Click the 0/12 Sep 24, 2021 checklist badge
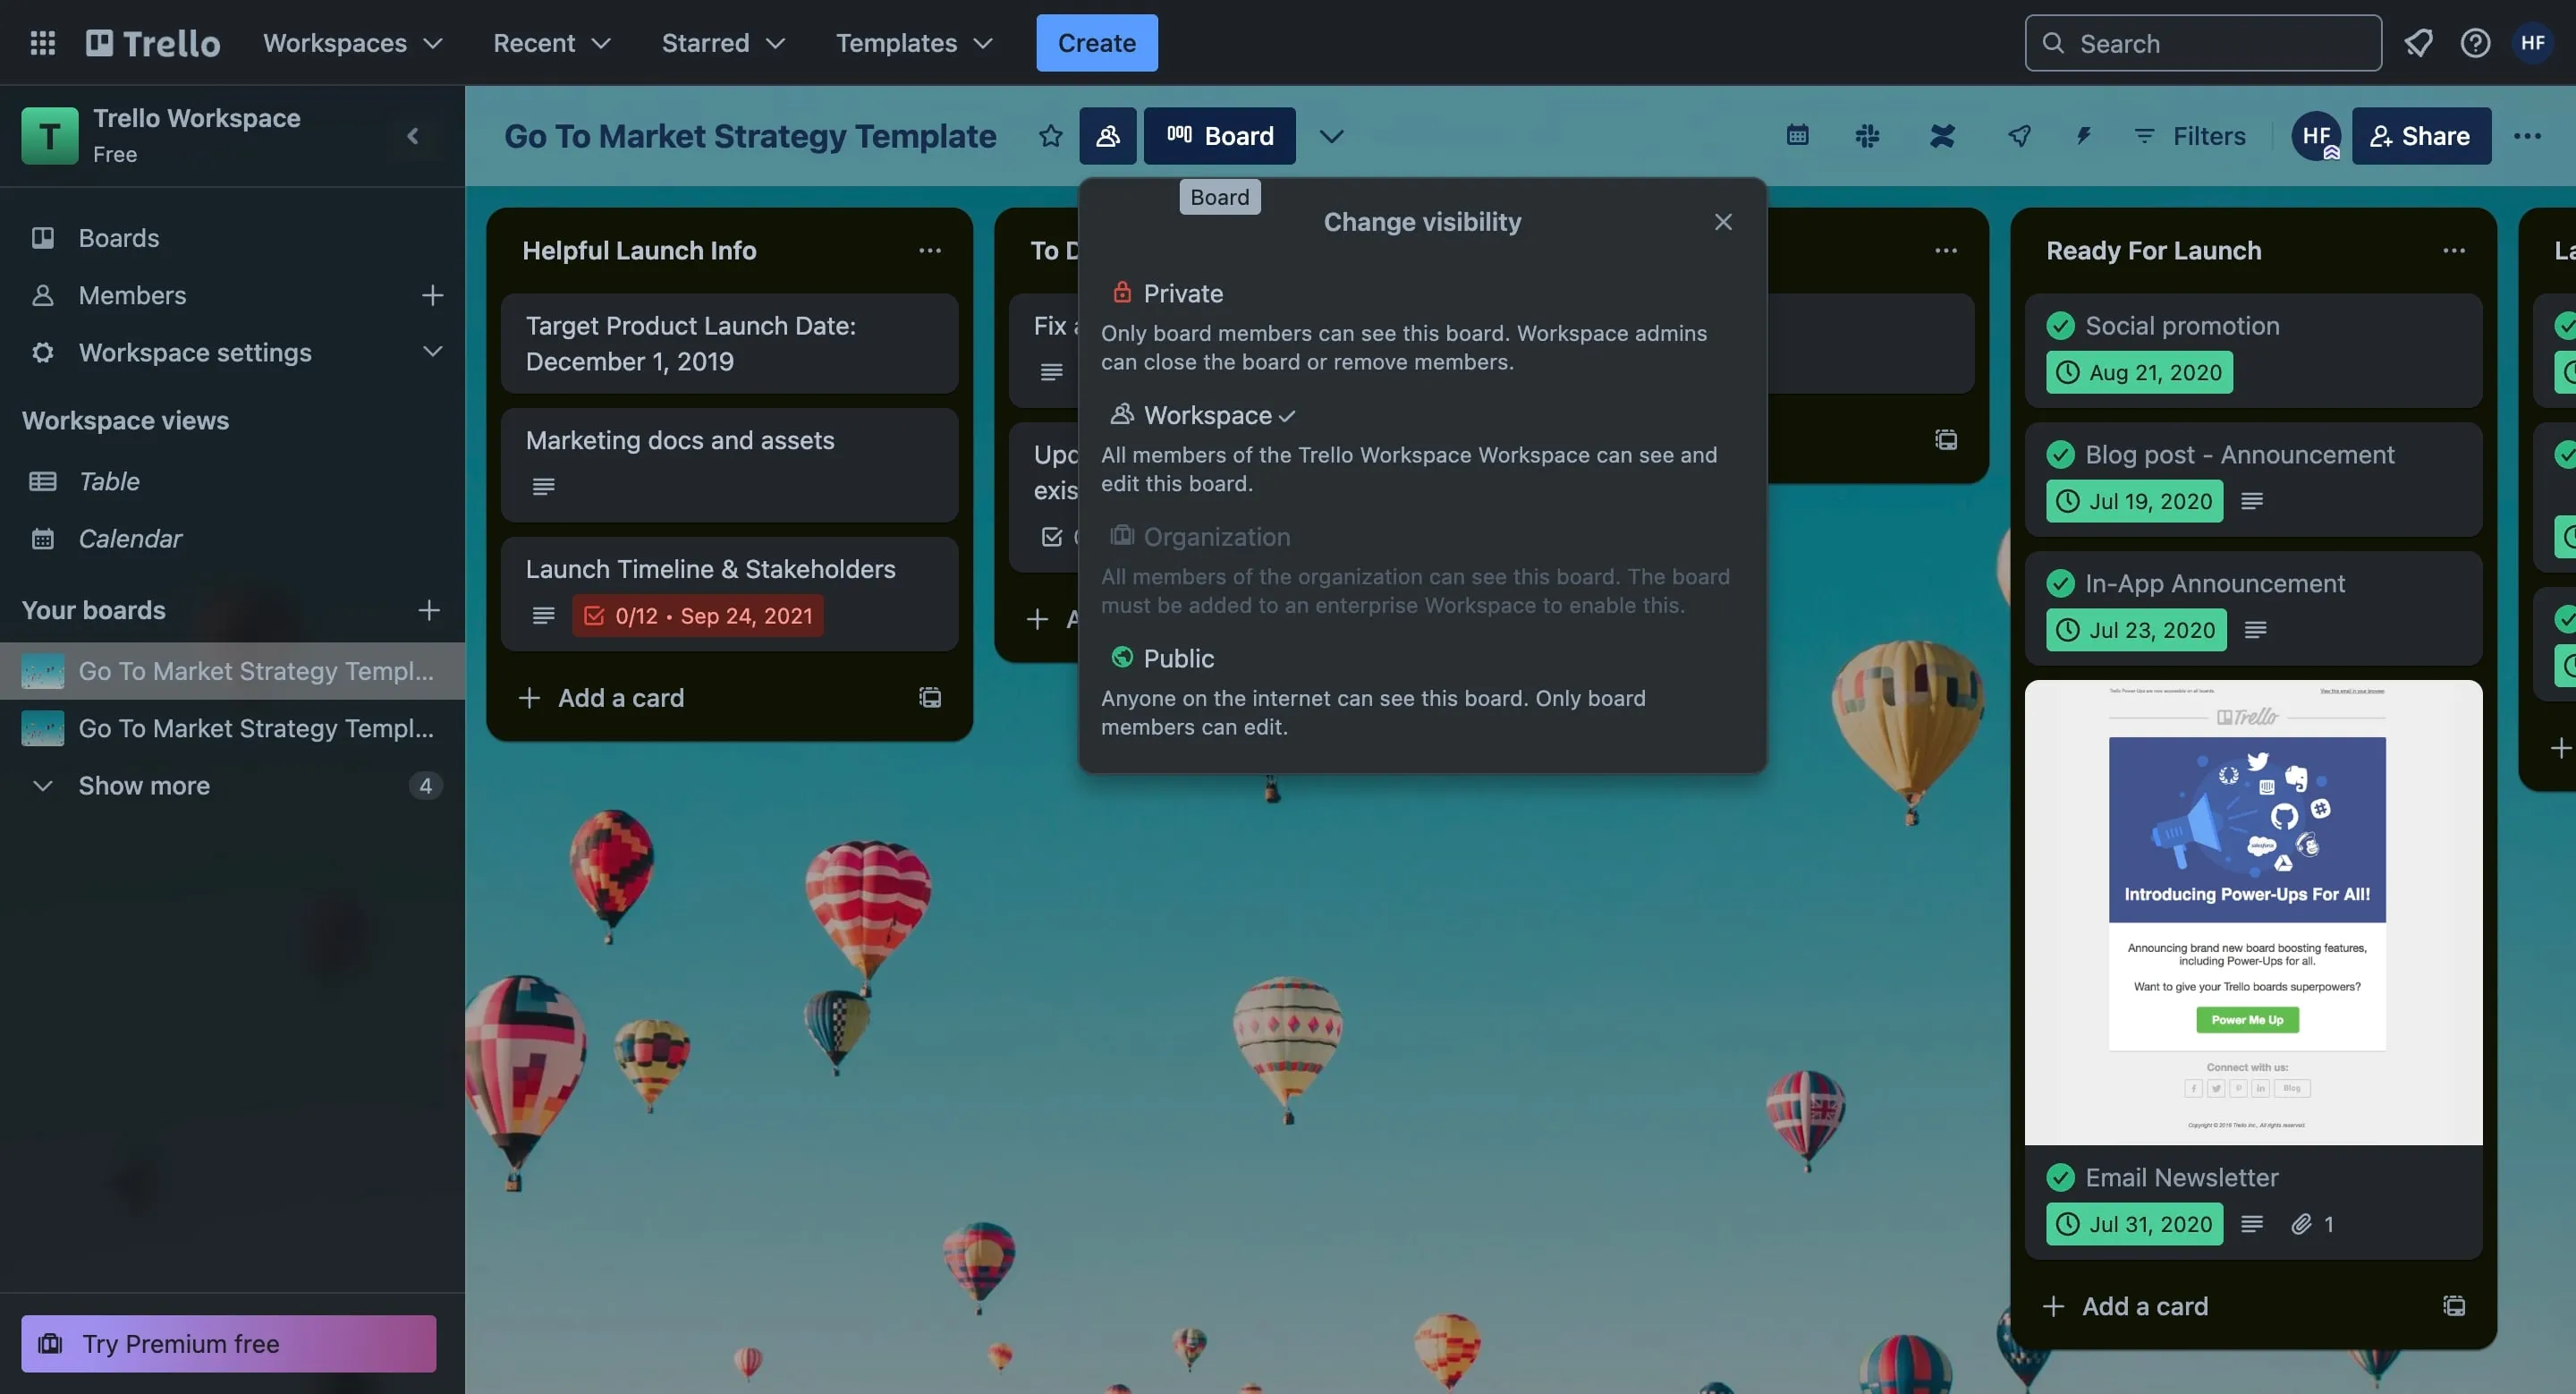The height and width of the screenshot is (1394, 2576). (697, 616)
